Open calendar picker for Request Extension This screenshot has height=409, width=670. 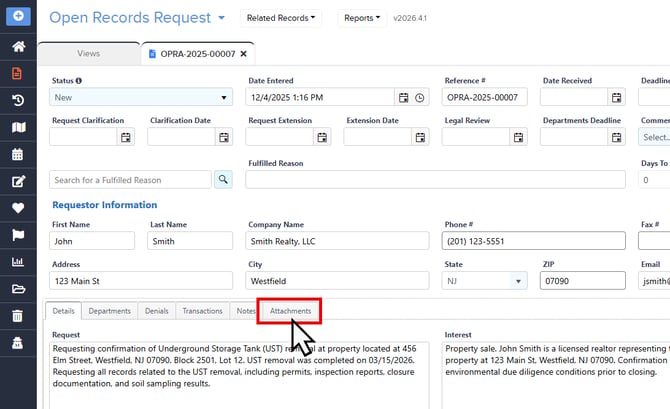[x=322, y=137]
